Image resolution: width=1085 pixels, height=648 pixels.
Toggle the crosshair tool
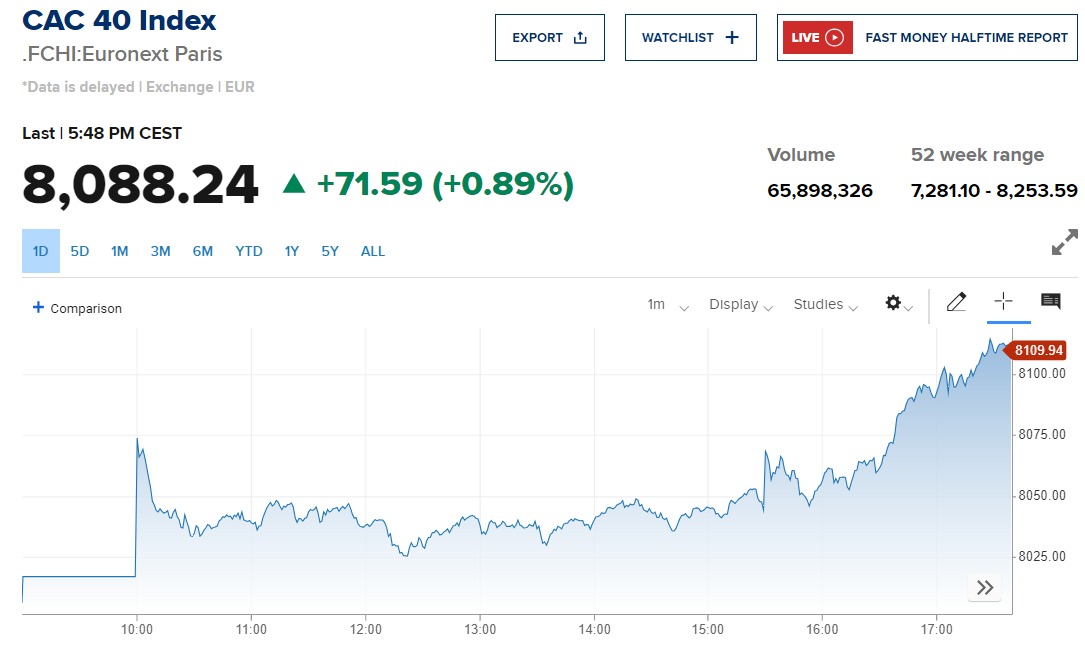[1004, 302]
